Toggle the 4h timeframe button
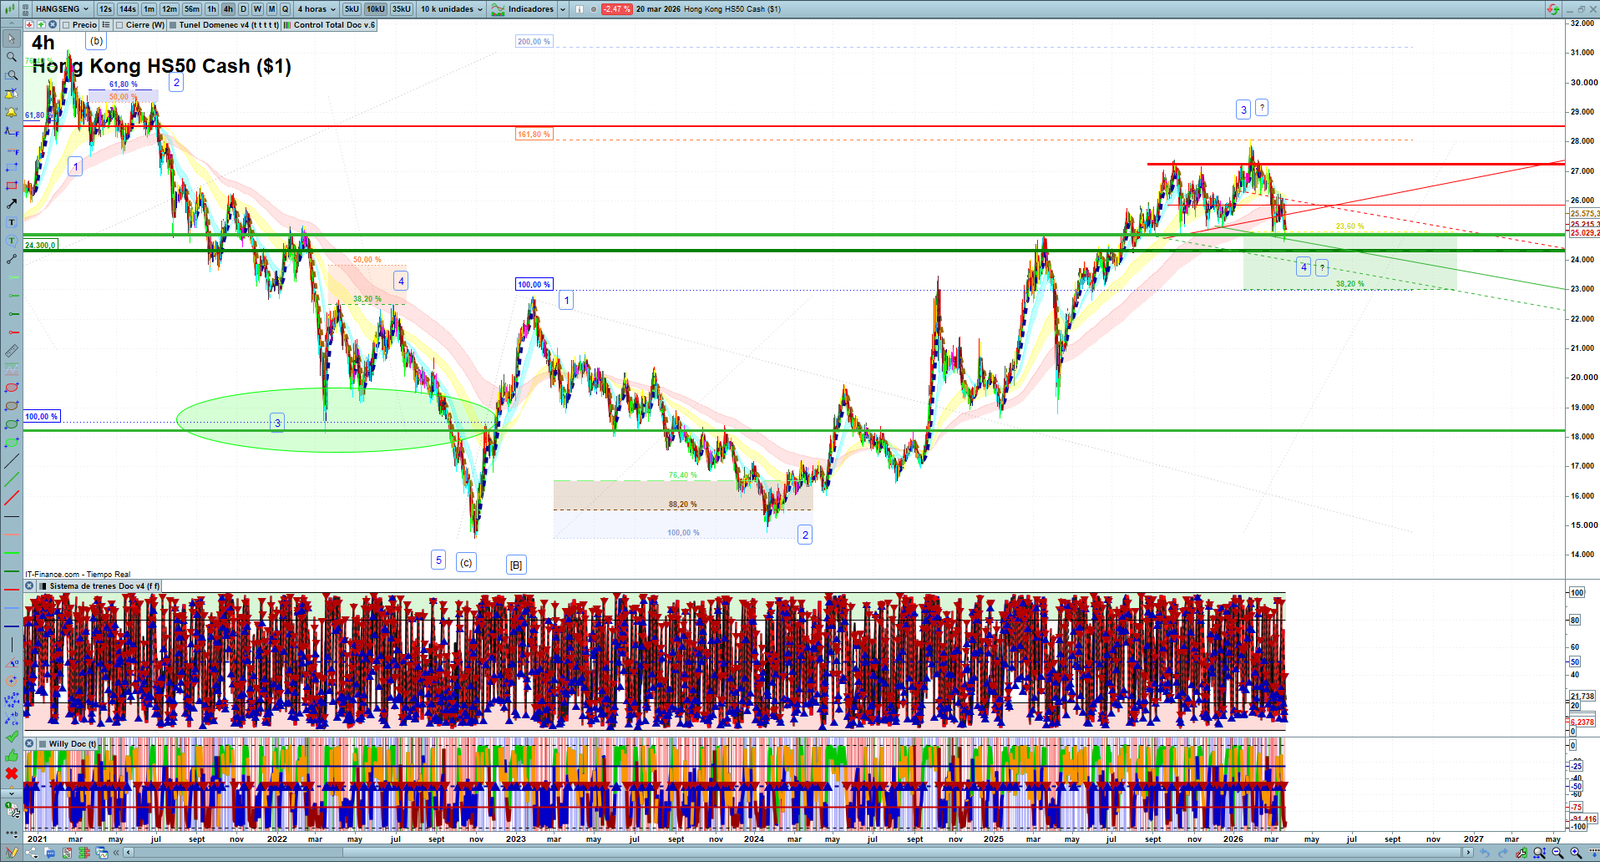 pos(228,9)
